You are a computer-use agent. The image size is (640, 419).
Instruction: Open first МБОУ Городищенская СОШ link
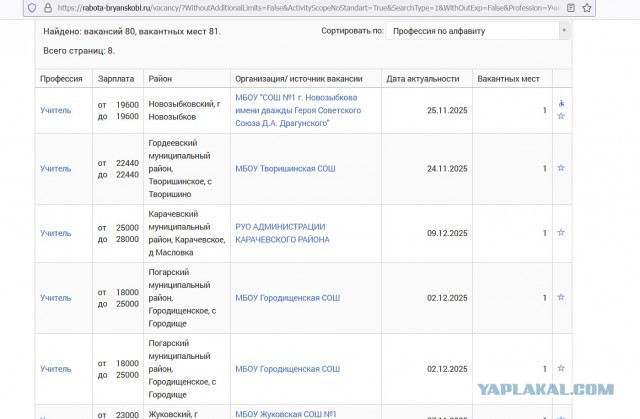[287, 298]
